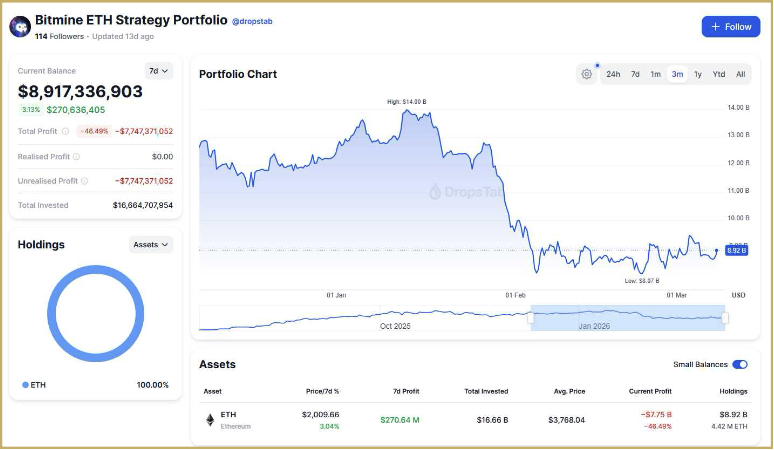Click the Realised Profit info icon
The image size is (774, 450).
tap(77, 156)
